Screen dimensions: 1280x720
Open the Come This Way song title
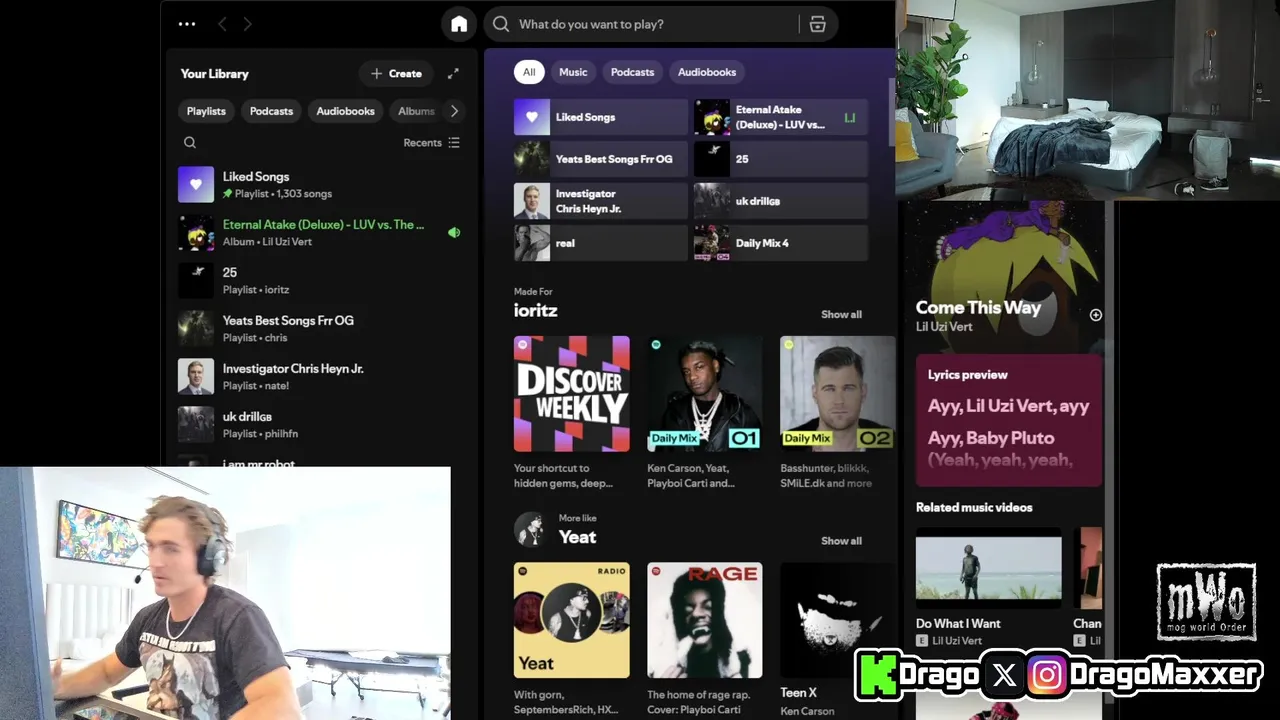pyautogui.click(x=978, y=307)
